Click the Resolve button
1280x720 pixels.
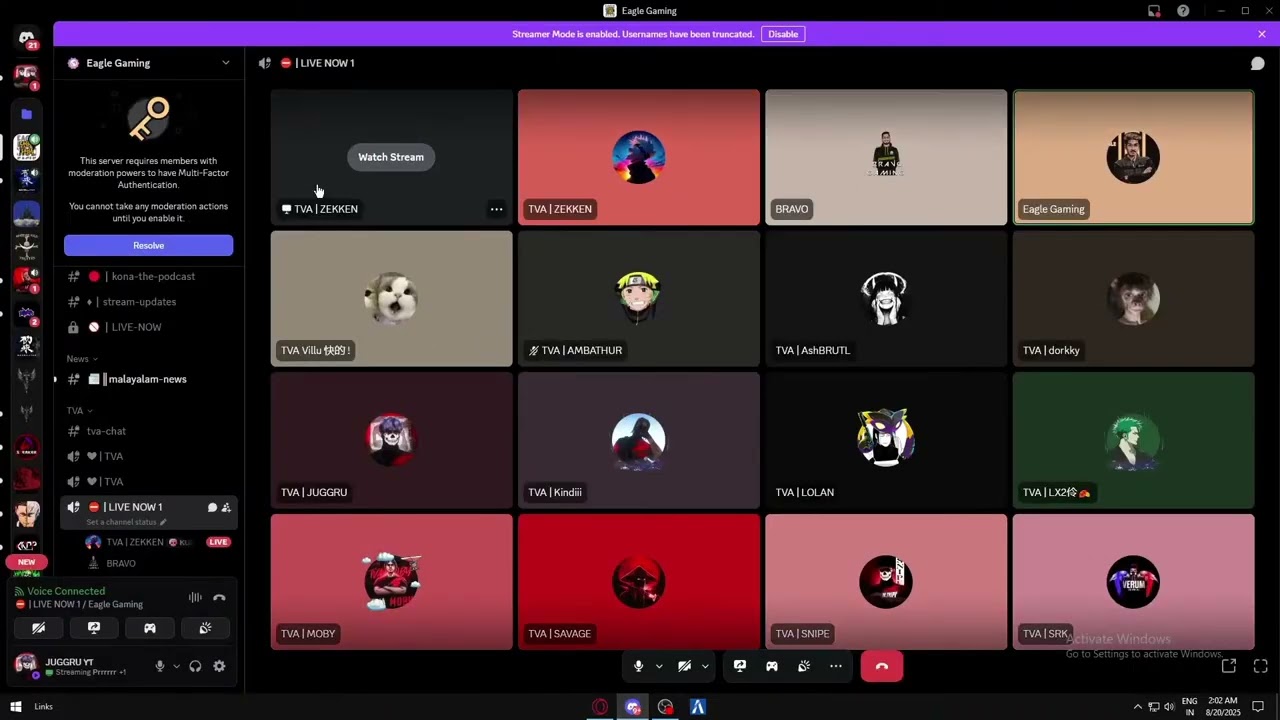click(x=149, y=245)
